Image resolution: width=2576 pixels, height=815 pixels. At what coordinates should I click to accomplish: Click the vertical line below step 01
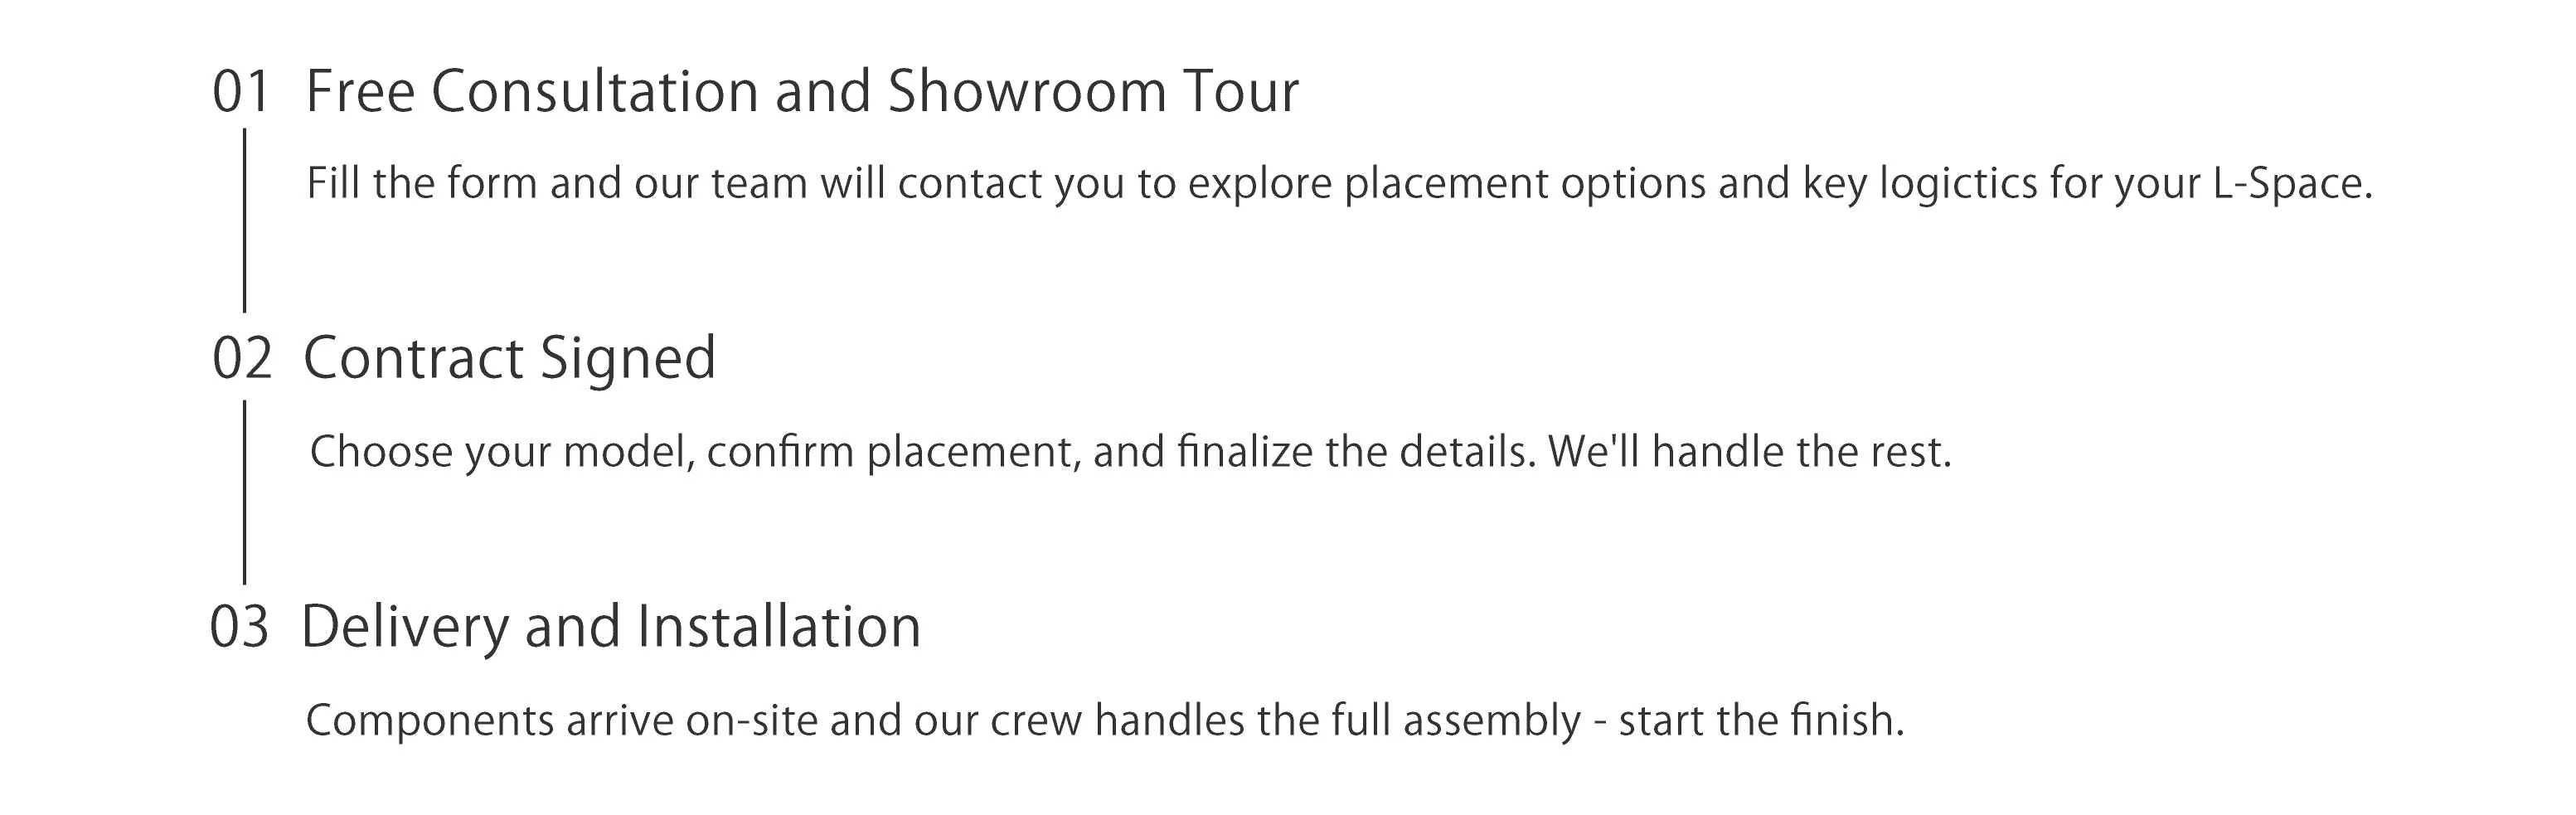(244, 220)
